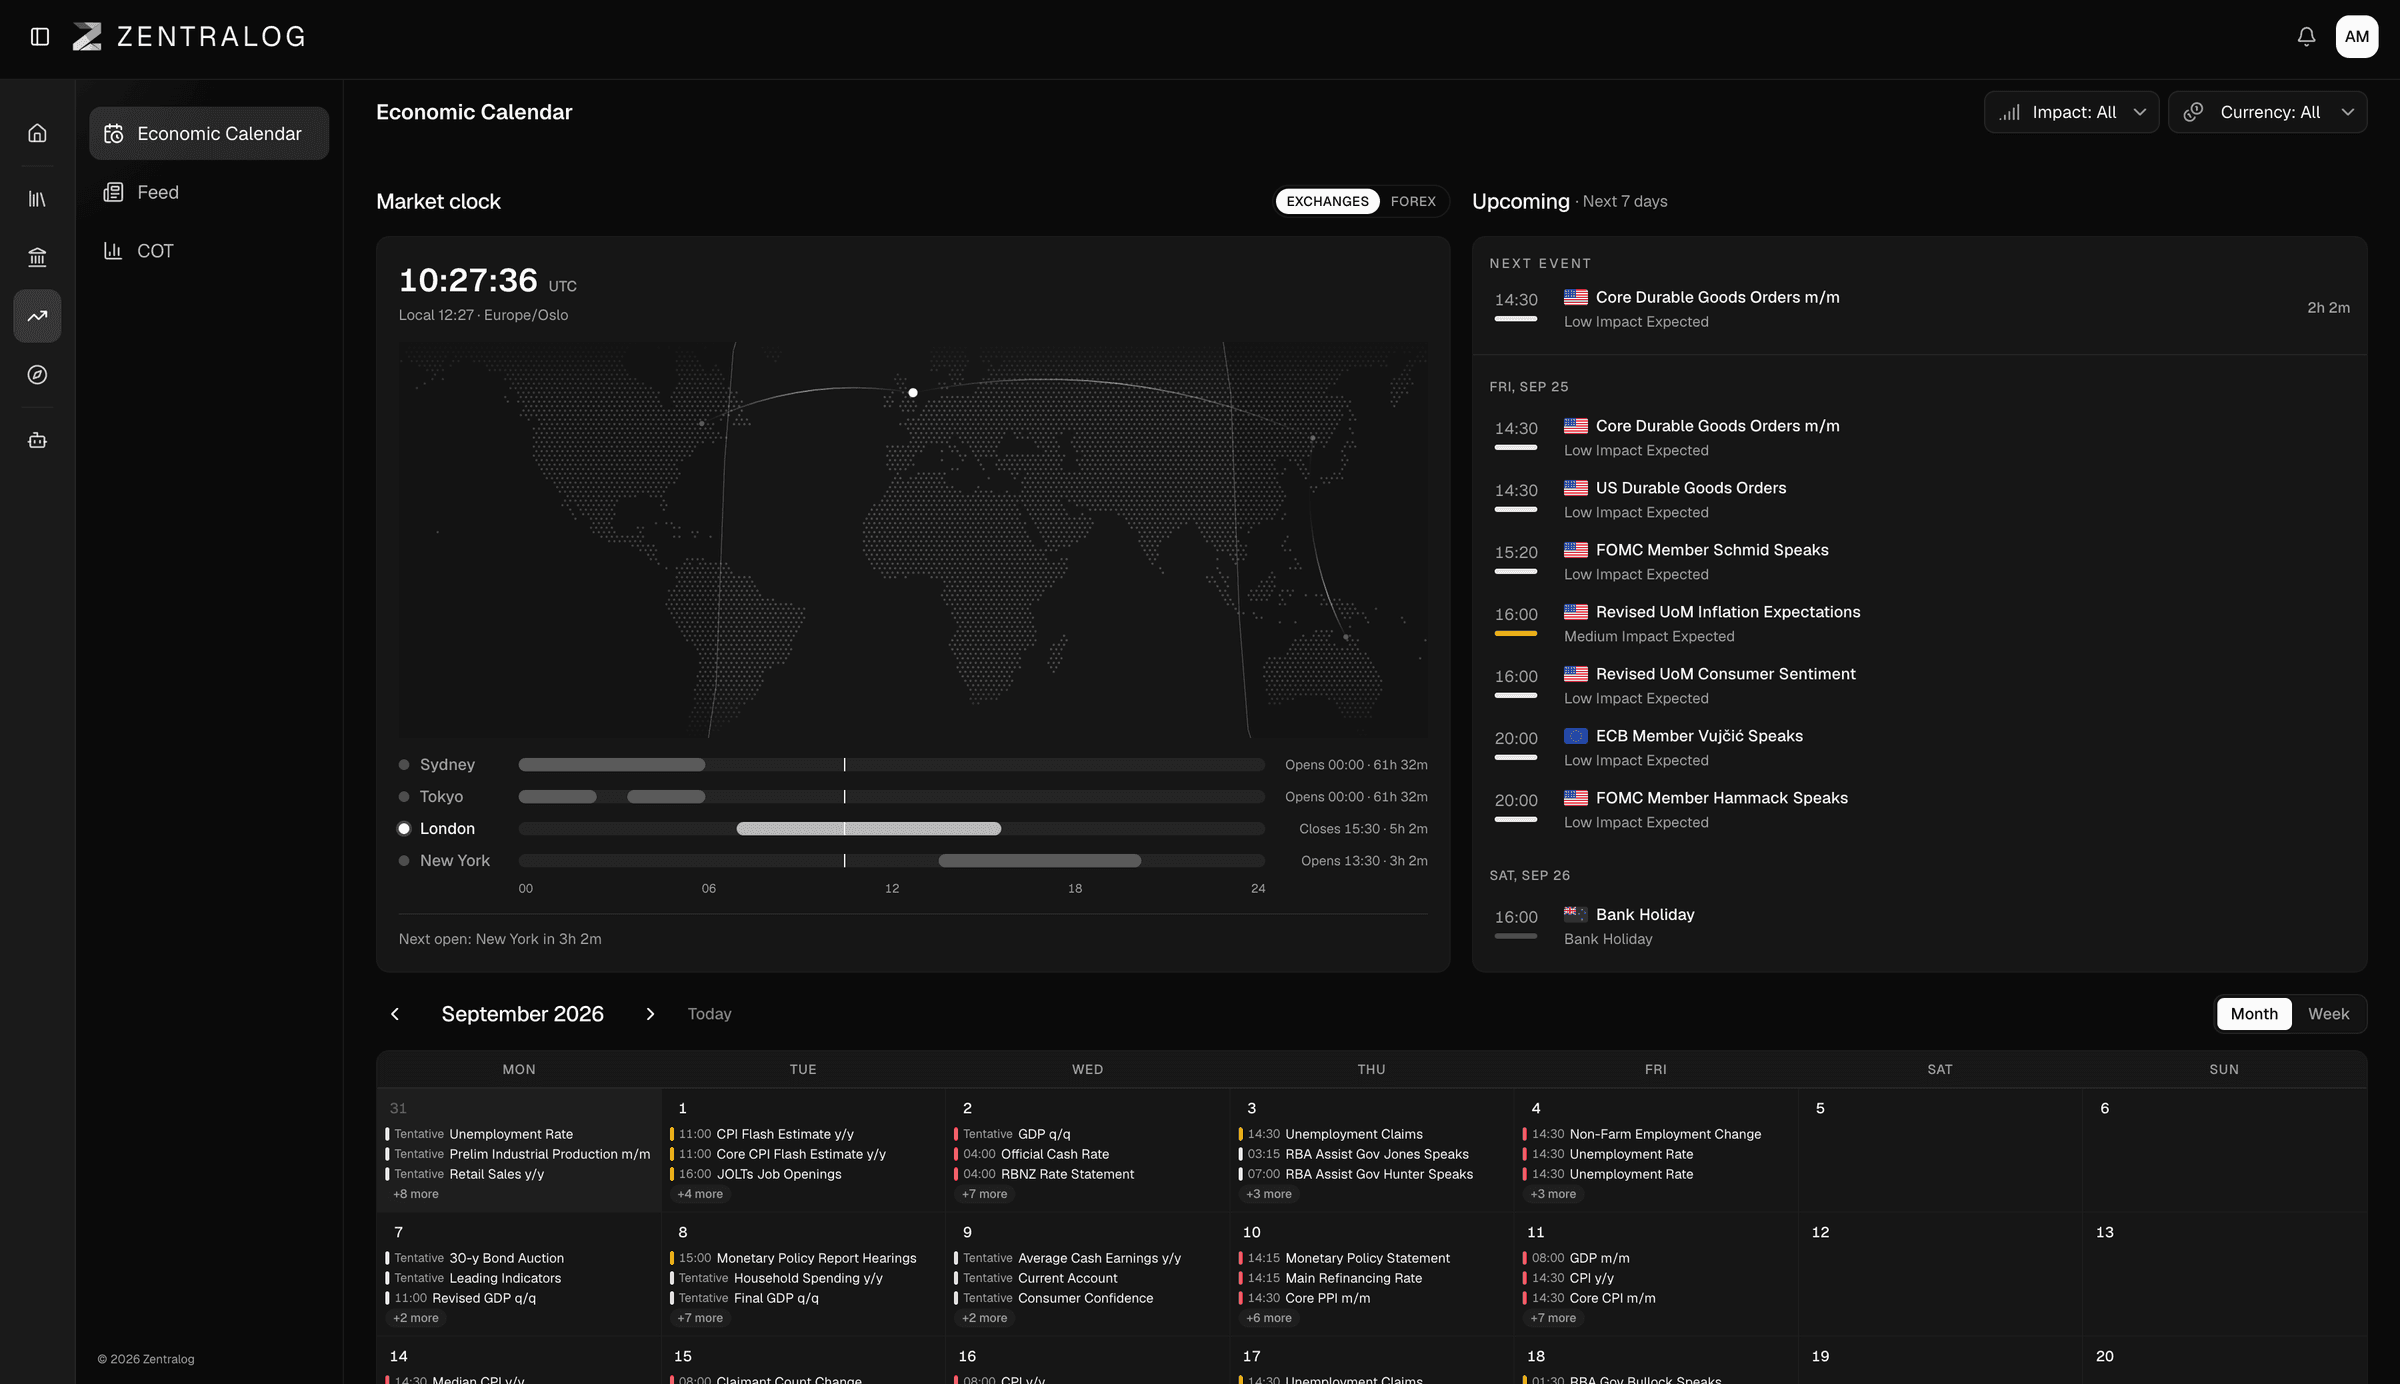The image size is (2400, 1384).
Task: Open the COT menu item
Action: (x=209, y=251)
